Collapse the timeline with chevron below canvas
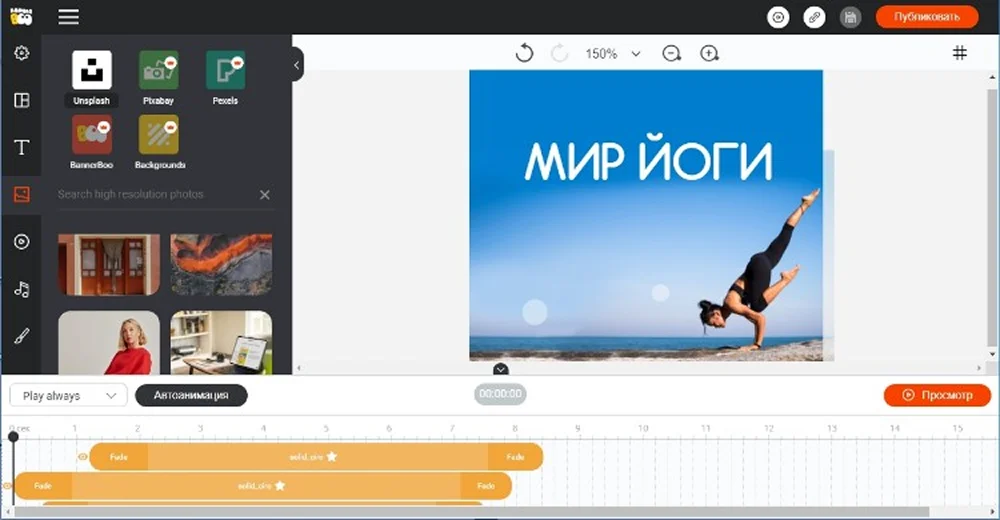1000x520 pixels. pyautogui.click(x=501, y=369)
